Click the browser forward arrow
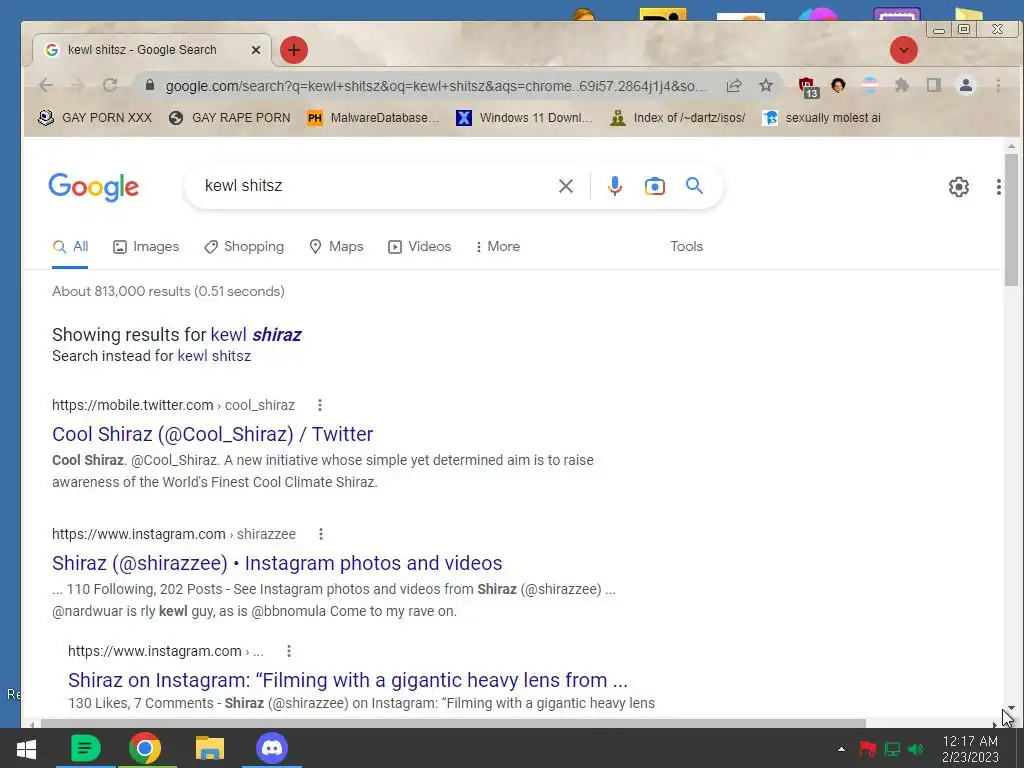 tap(78, 85)
